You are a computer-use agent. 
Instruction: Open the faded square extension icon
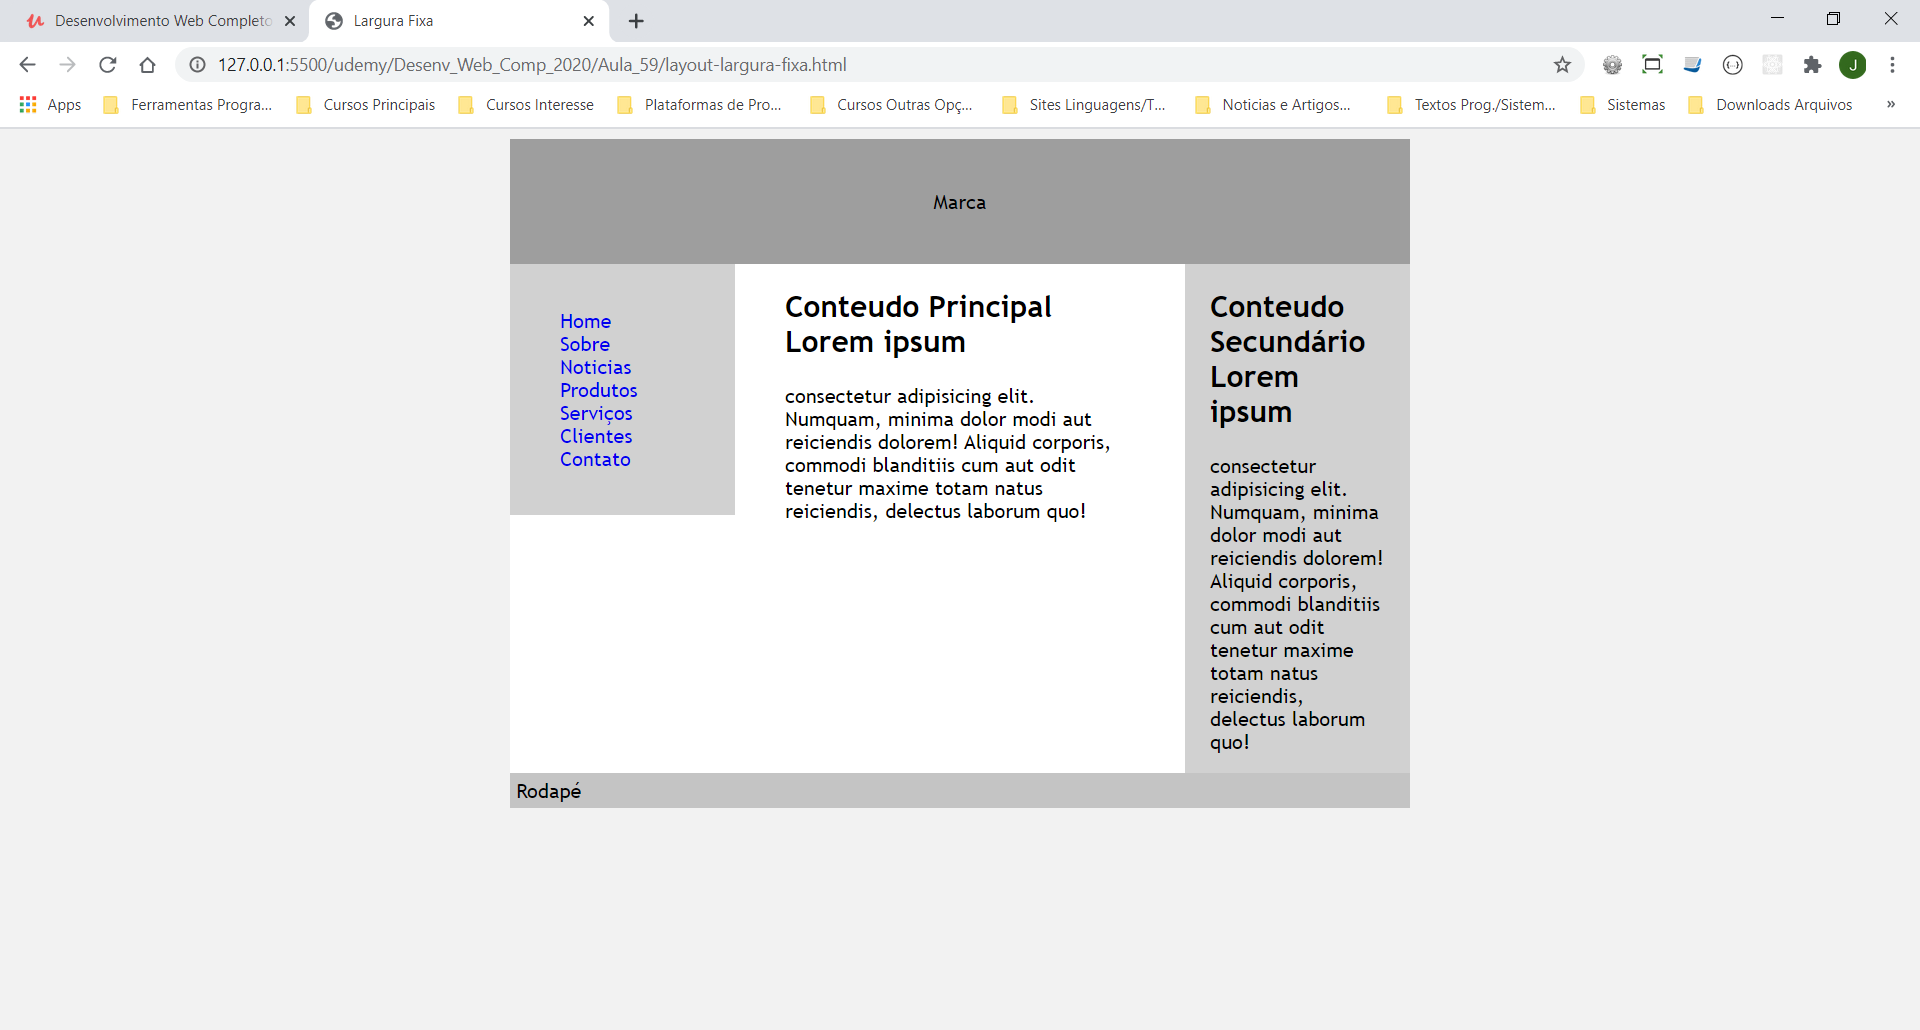[x=1772, y=65]
